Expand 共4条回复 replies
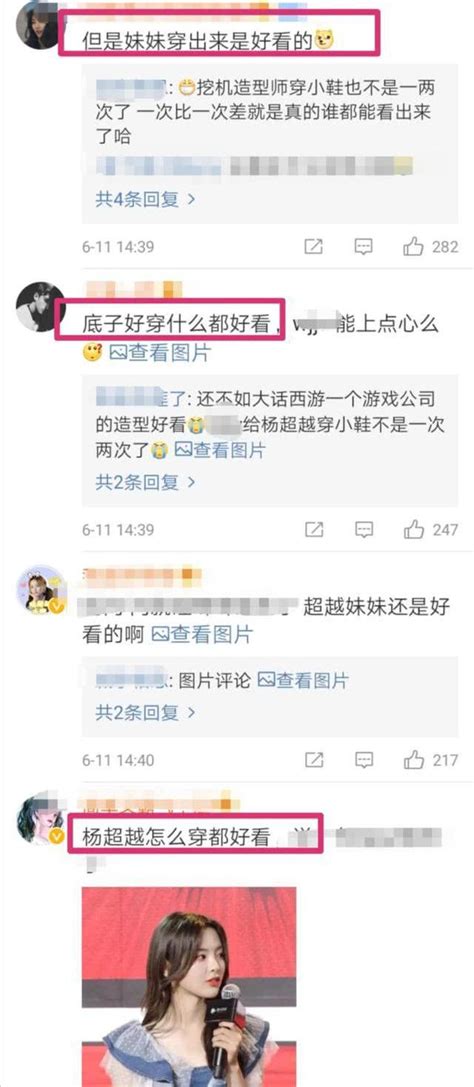 (x=146, y=200)
